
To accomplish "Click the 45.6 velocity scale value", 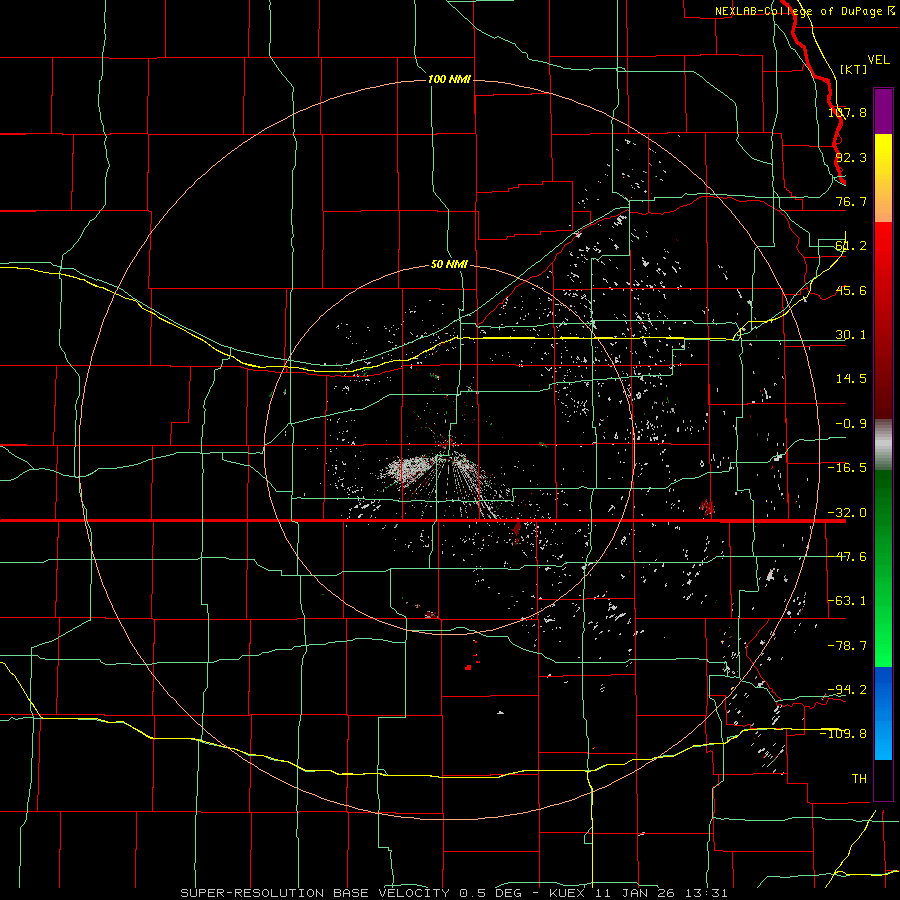I will (x=851, y=290).
